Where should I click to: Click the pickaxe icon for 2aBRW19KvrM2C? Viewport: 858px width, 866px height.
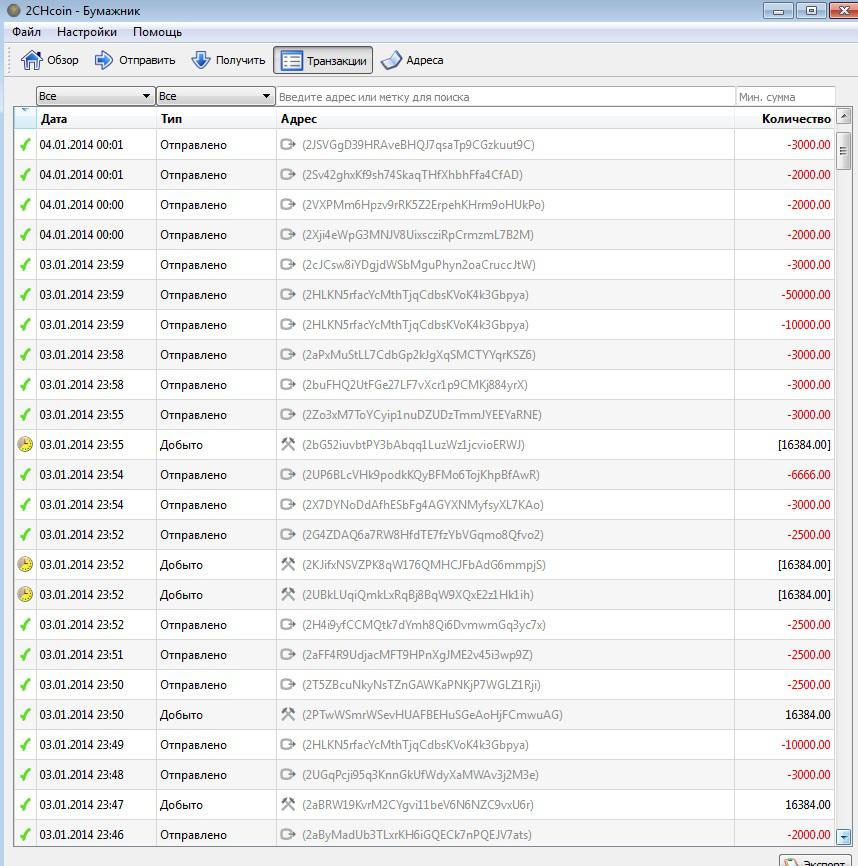[288, 804]
